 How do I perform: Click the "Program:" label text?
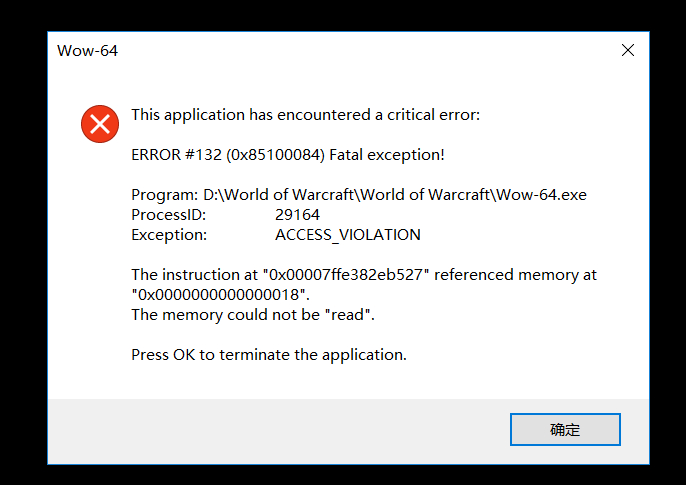coord(165,195)
